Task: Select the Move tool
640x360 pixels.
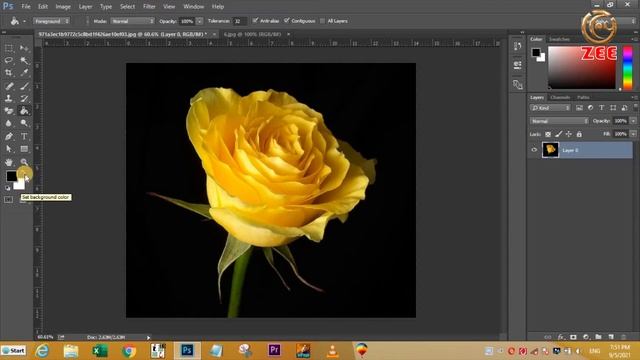Action: (24, 48)
